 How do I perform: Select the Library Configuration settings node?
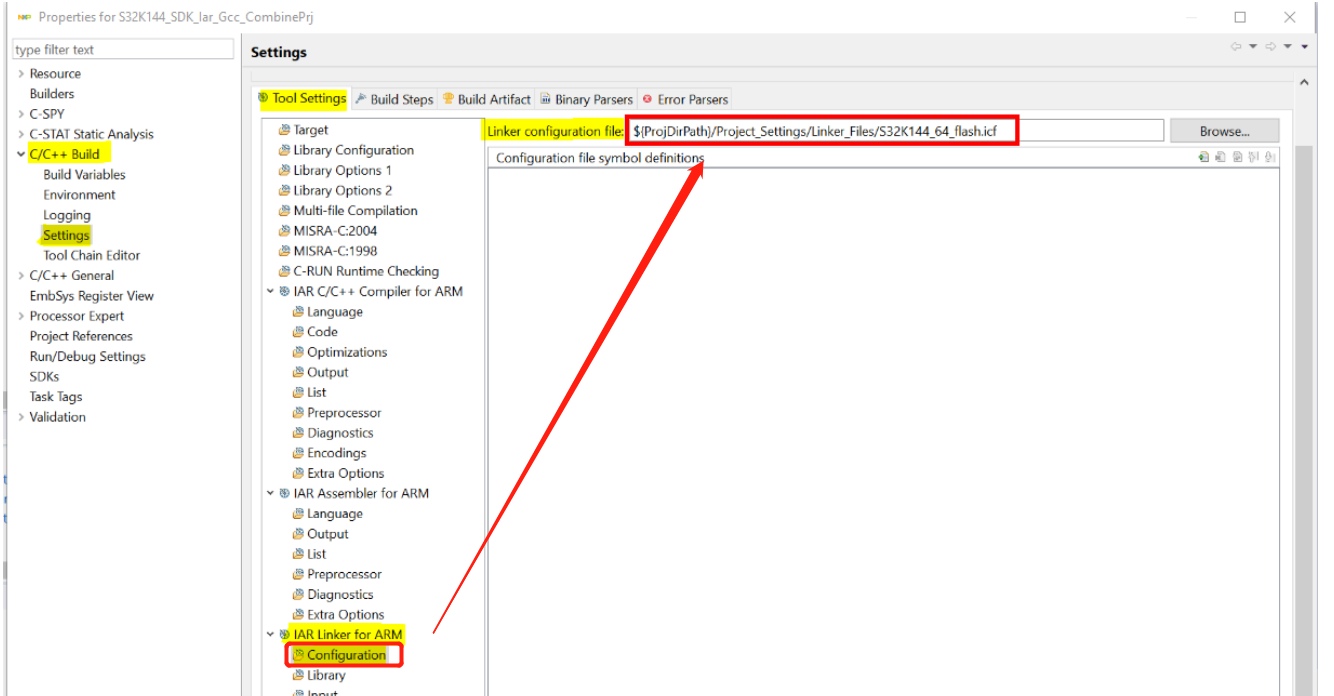346,149
